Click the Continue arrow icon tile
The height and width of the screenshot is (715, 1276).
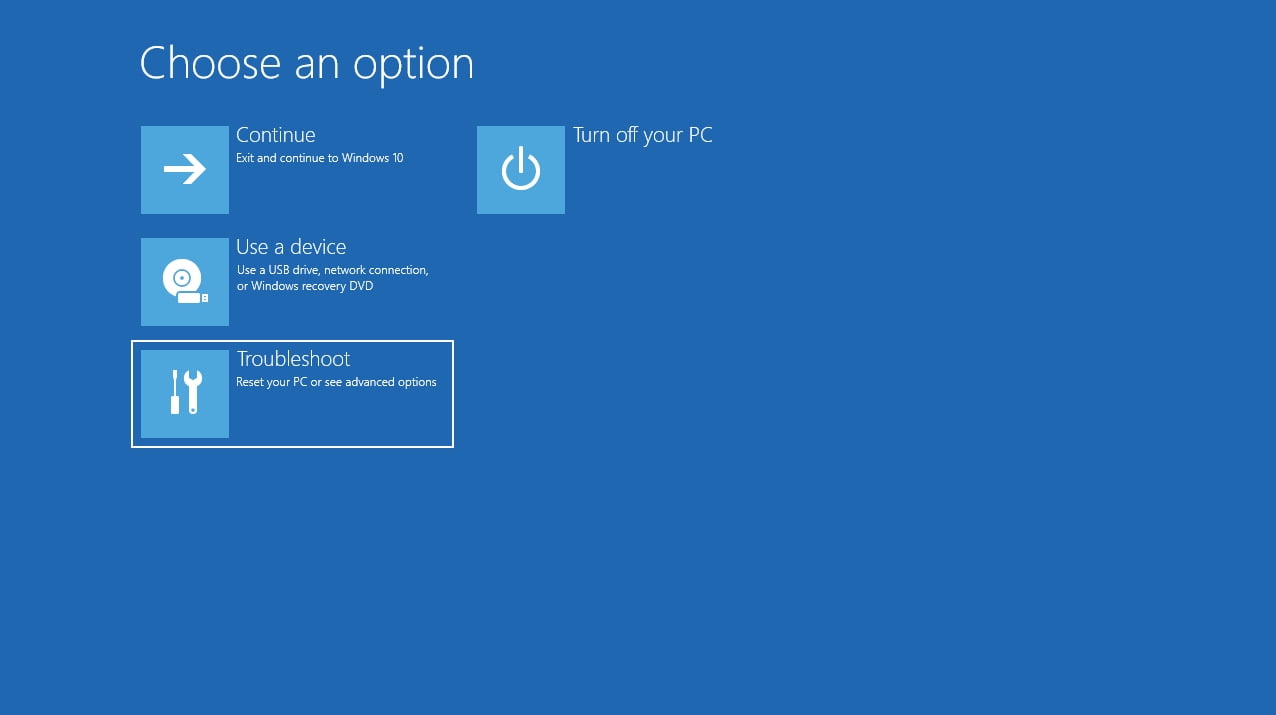185,170
